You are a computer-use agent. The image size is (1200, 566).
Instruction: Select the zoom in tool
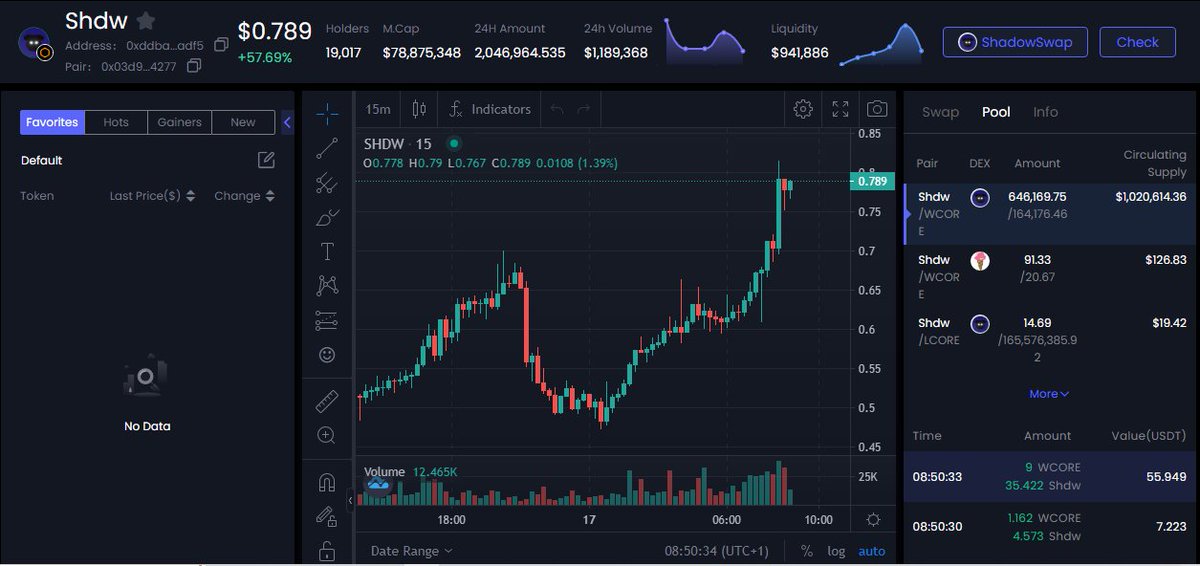pyautogui.click(x=327, y=435)
